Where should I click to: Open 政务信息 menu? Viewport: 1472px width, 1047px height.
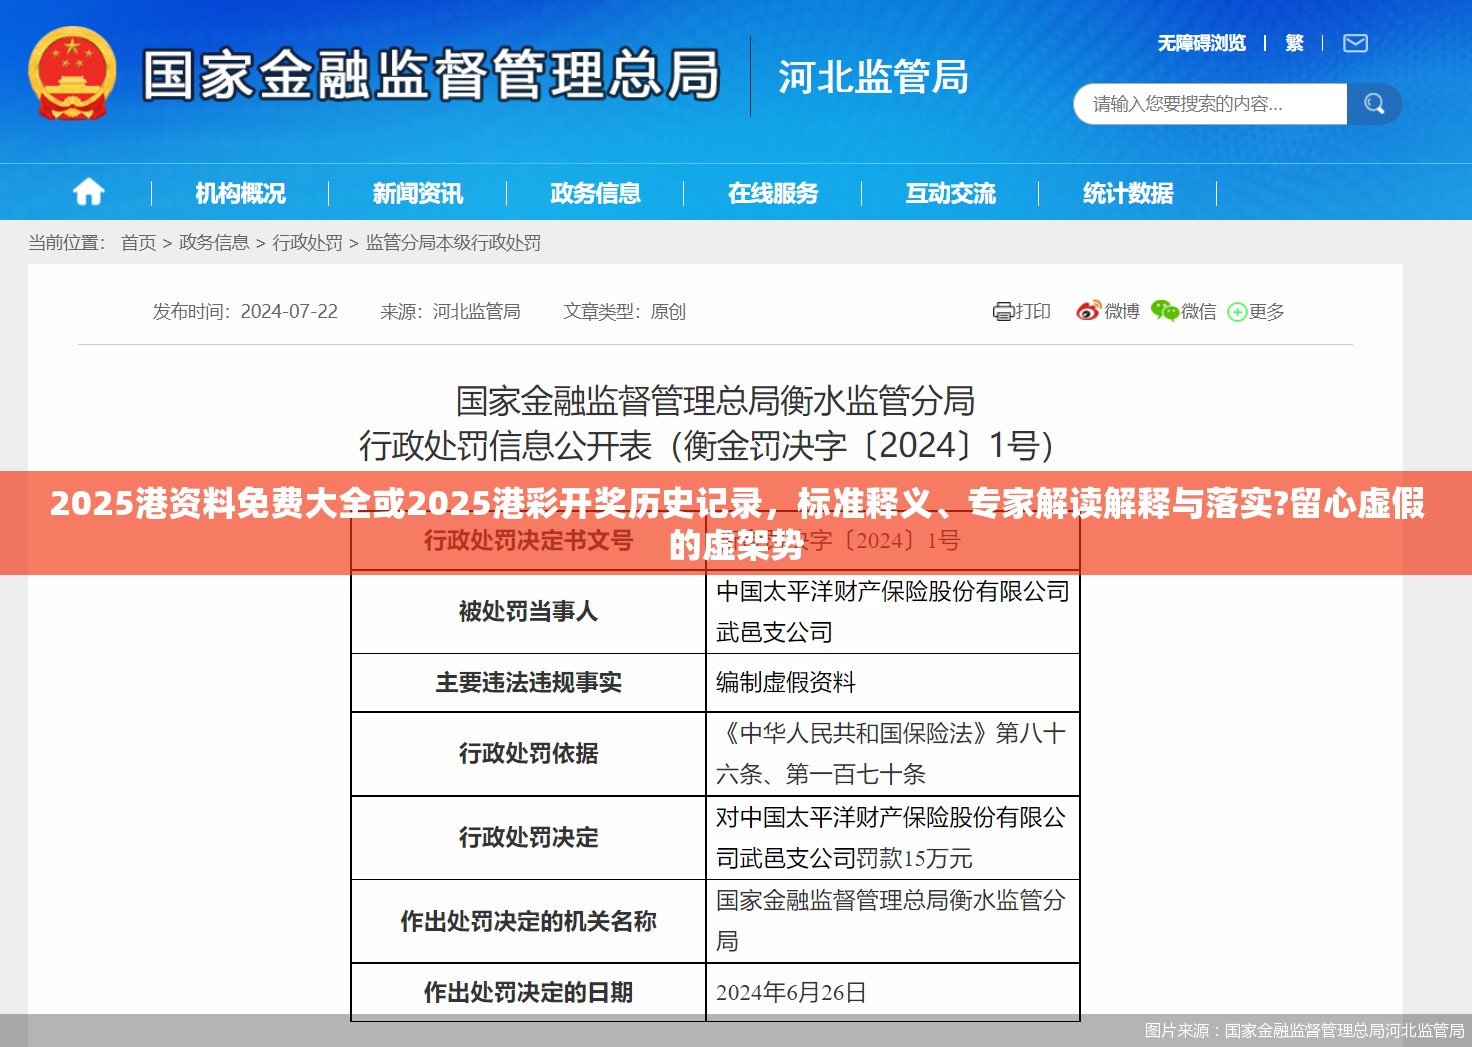point(595,193)
